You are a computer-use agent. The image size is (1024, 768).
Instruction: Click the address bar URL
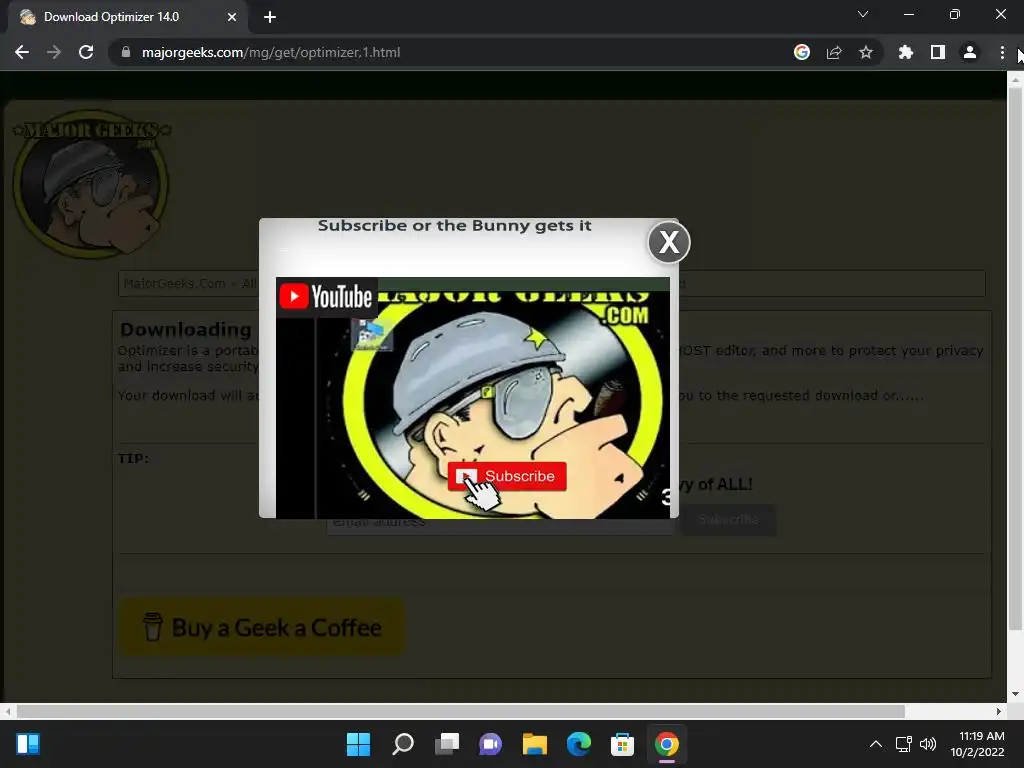[x=270, y=52]
